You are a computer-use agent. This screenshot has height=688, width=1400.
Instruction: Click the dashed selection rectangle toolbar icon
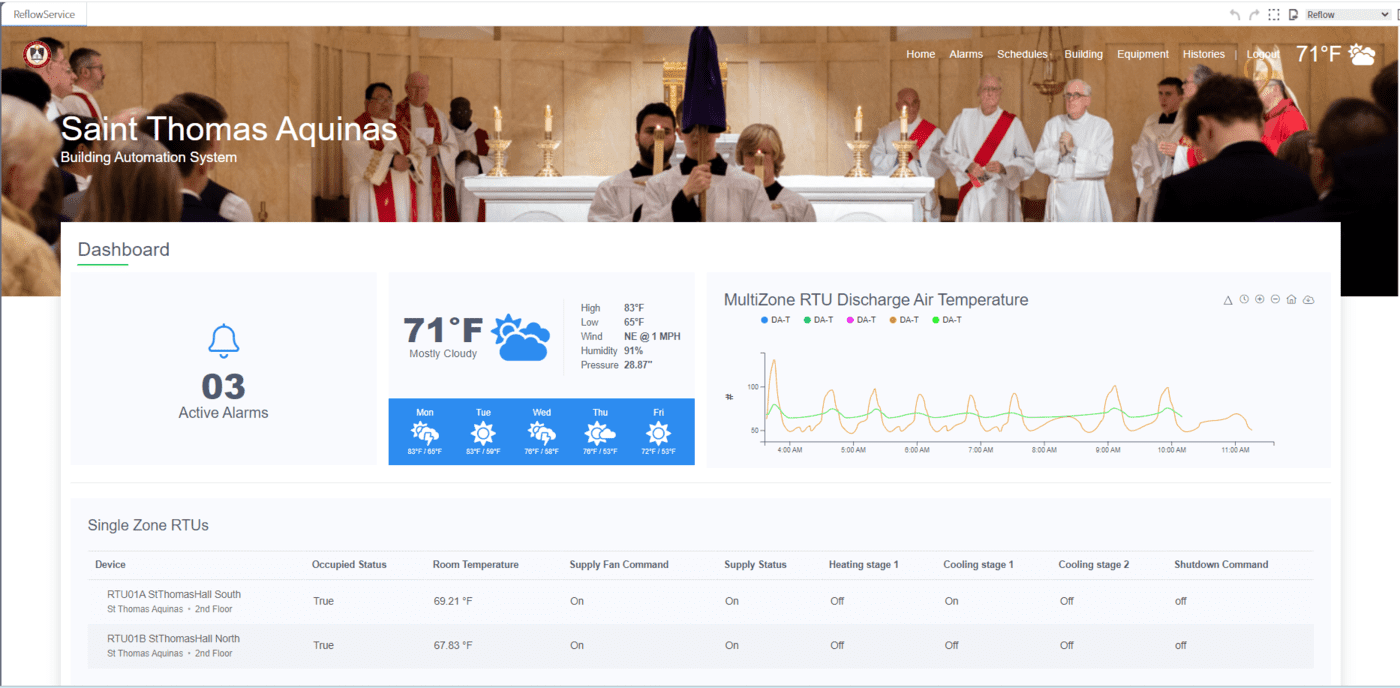click(1274, 15)
